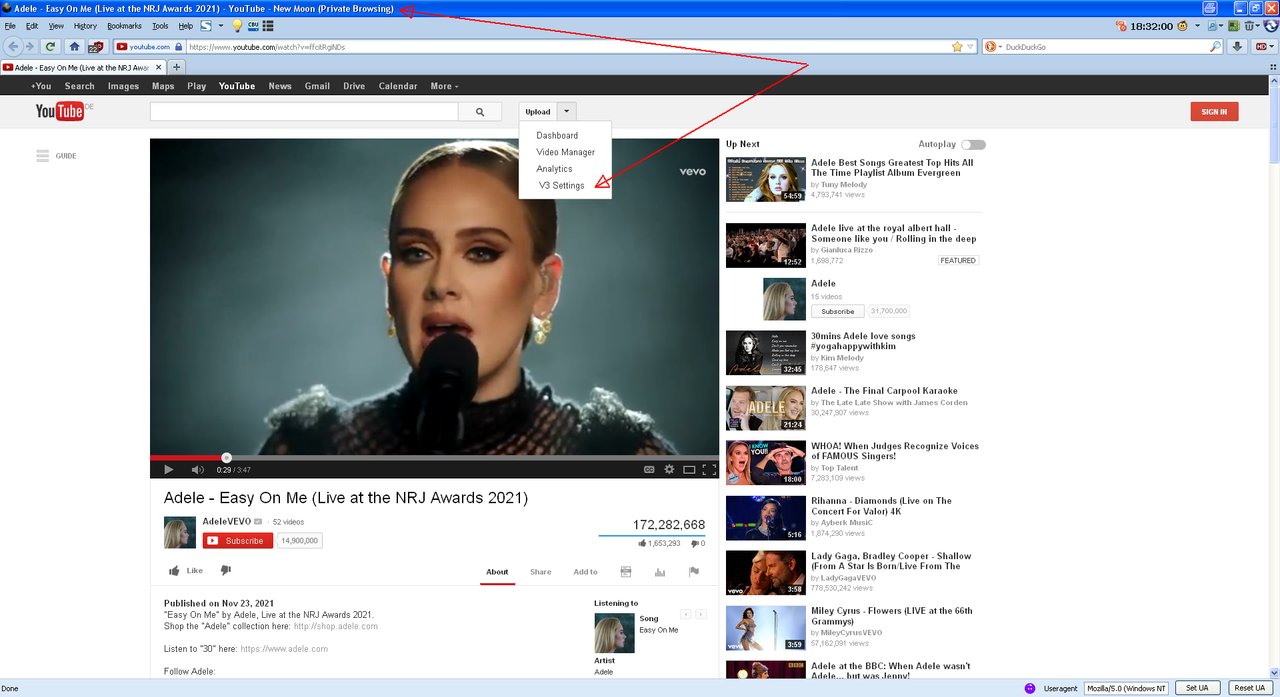
Task: Open the Add to tab
Action: pos(585,572)
